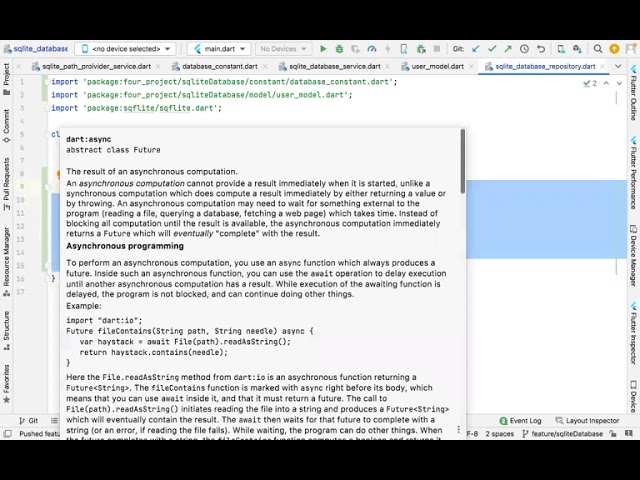Close the user_model.dart tab

[x=471, y=66]
